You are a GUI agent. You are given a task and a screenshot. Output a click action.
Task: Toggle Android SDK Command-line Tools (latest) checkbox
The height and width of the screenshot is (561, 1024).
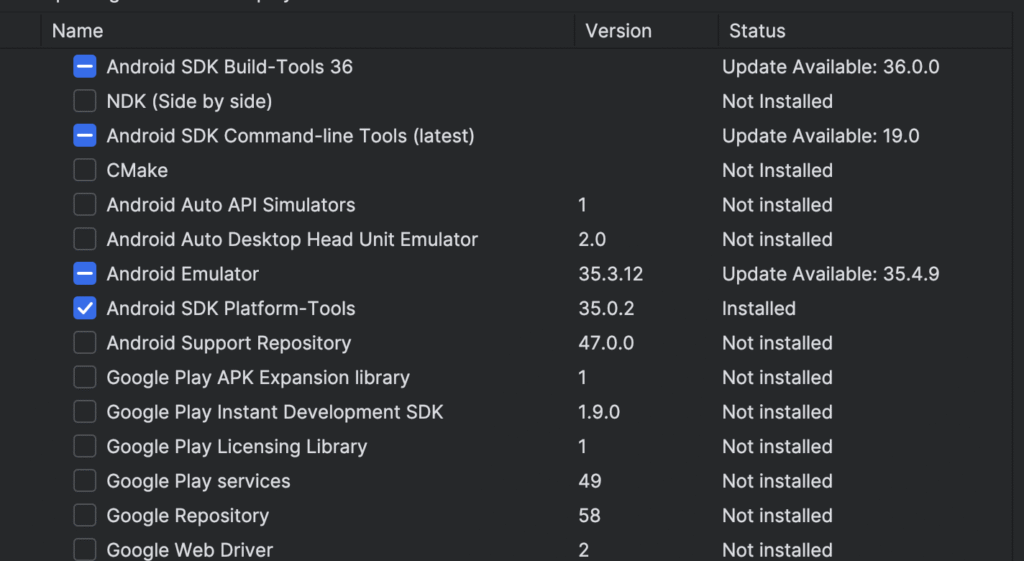point(85,135)
